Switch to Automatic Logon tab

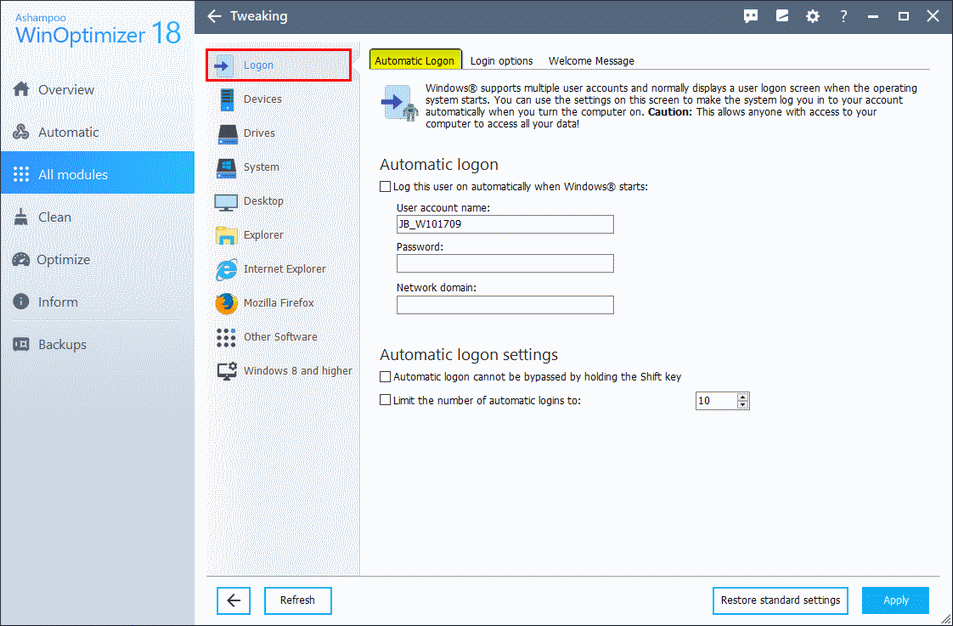415,61
